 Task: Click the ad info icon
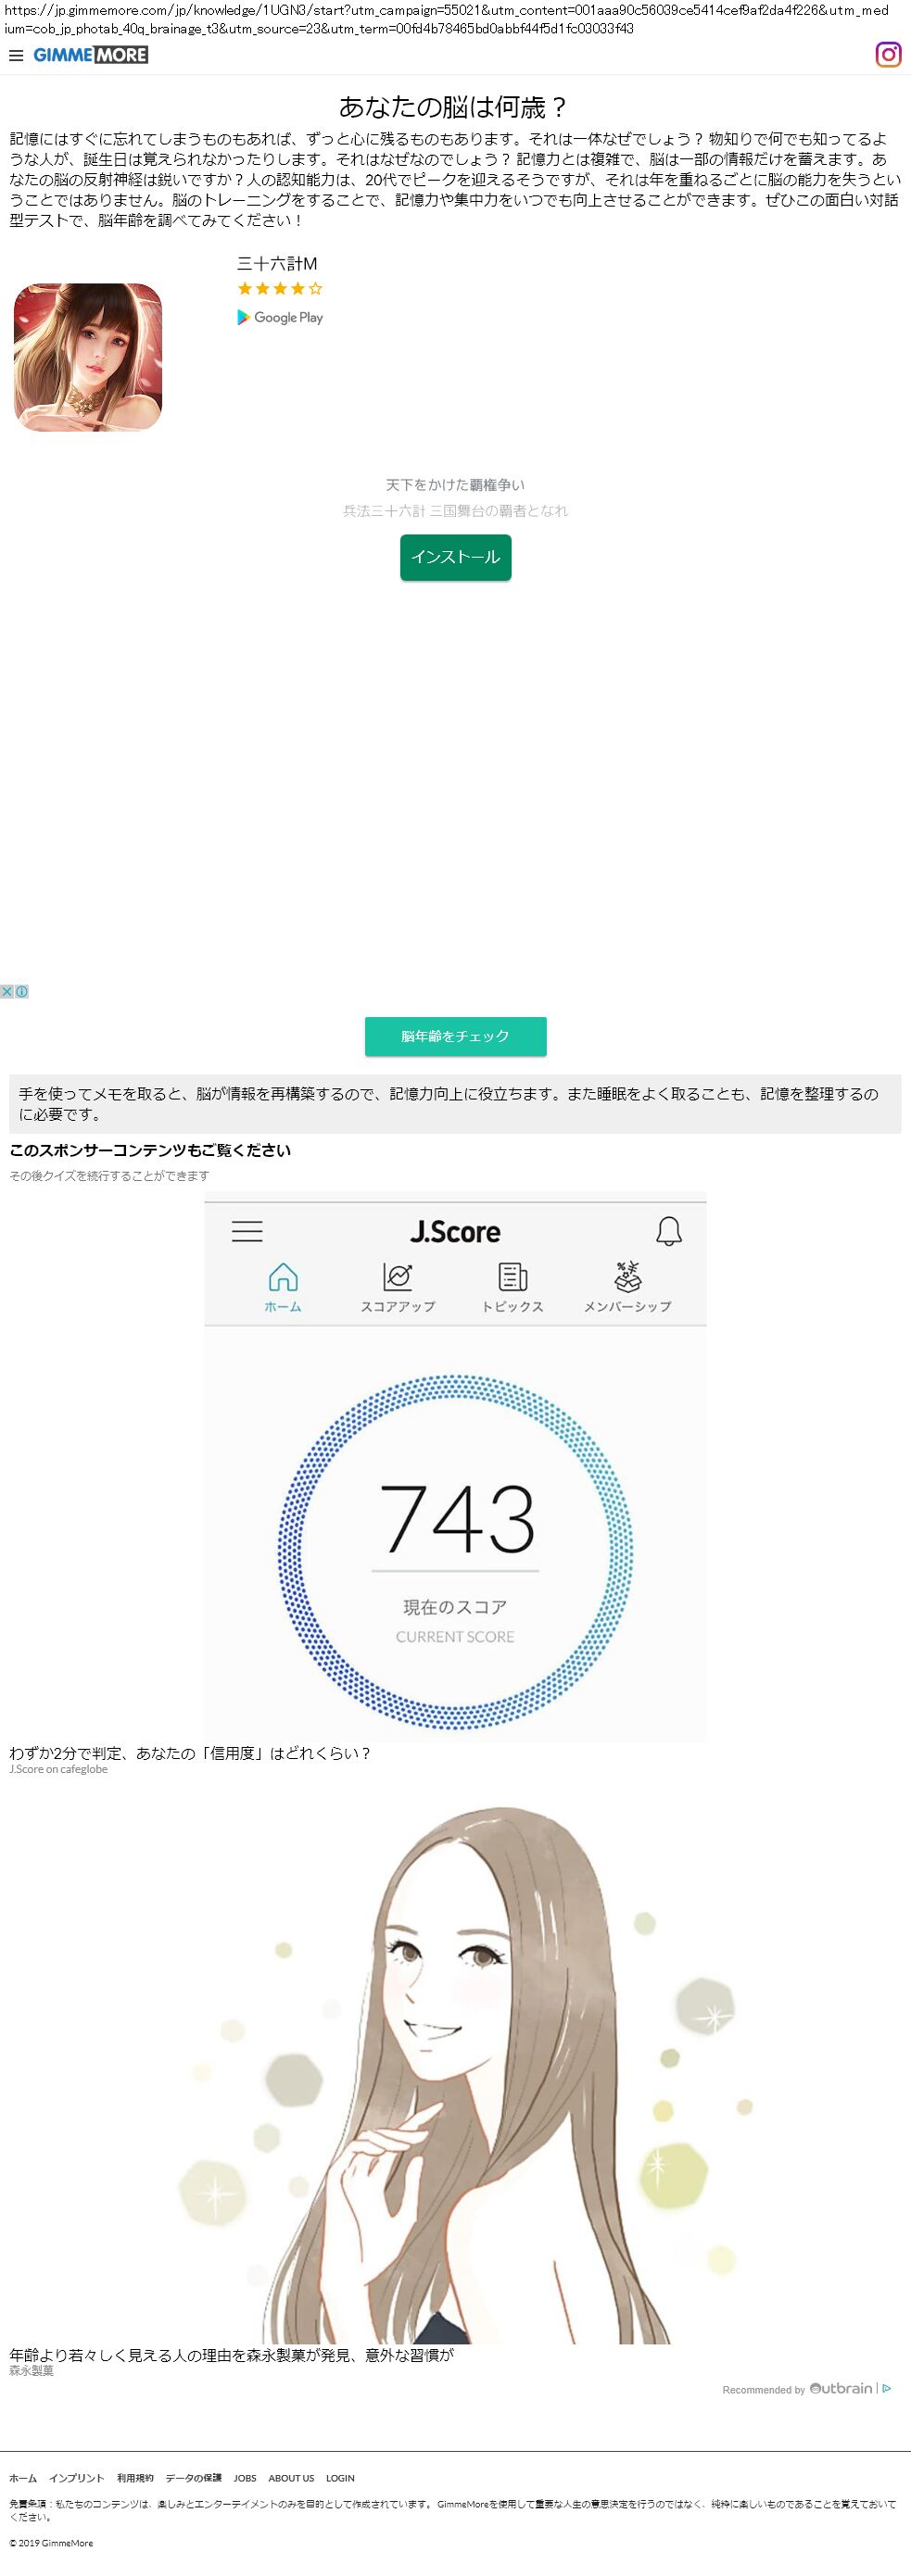pyautogui.click(x=22, y=991)
